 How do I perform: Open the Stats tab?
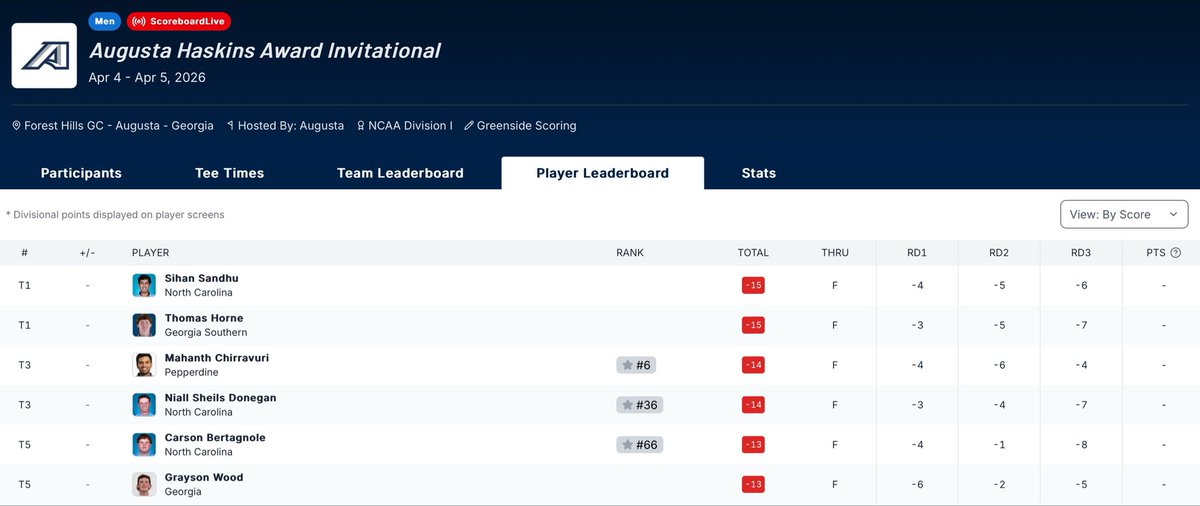click(759, 173)
